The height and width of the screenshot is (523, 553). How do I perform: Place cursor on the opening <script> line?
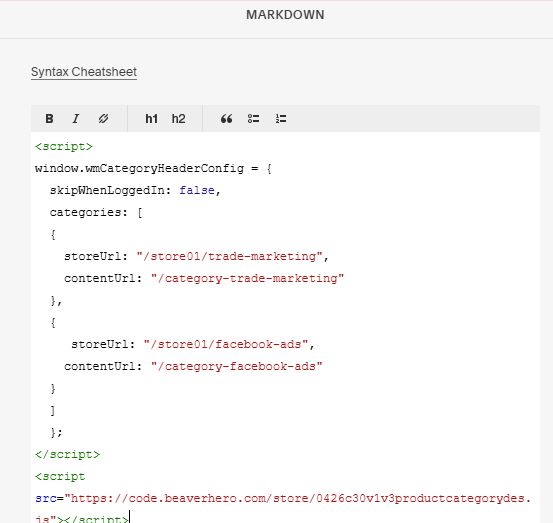[x=63, y=146]
